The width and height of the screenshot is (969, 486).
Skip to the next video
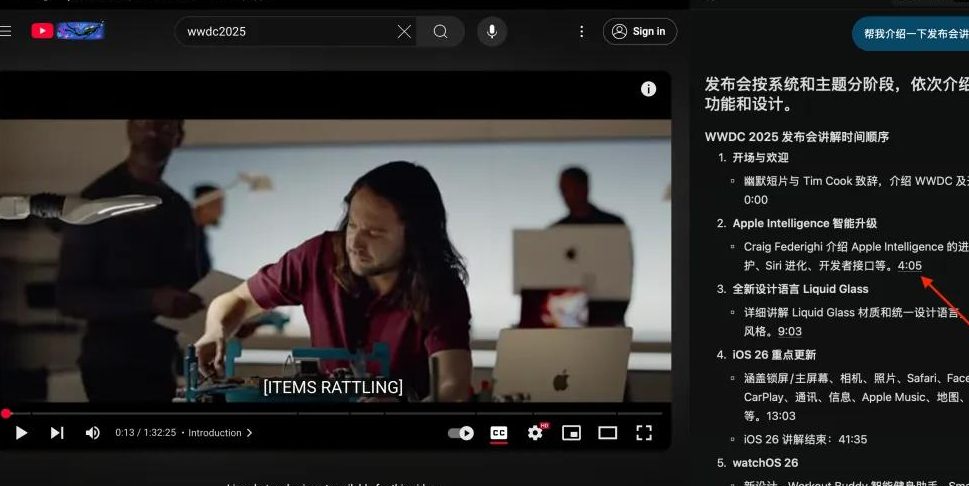[57, 433]
